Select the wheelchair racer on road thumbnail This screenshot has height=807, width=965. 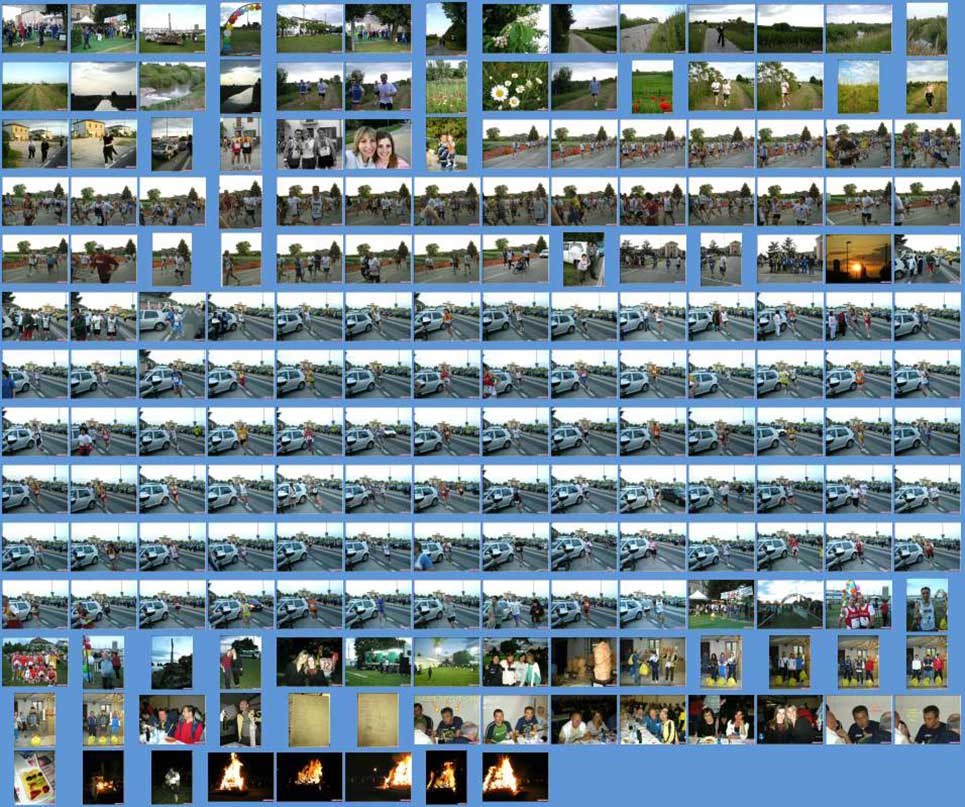point(515,259)
